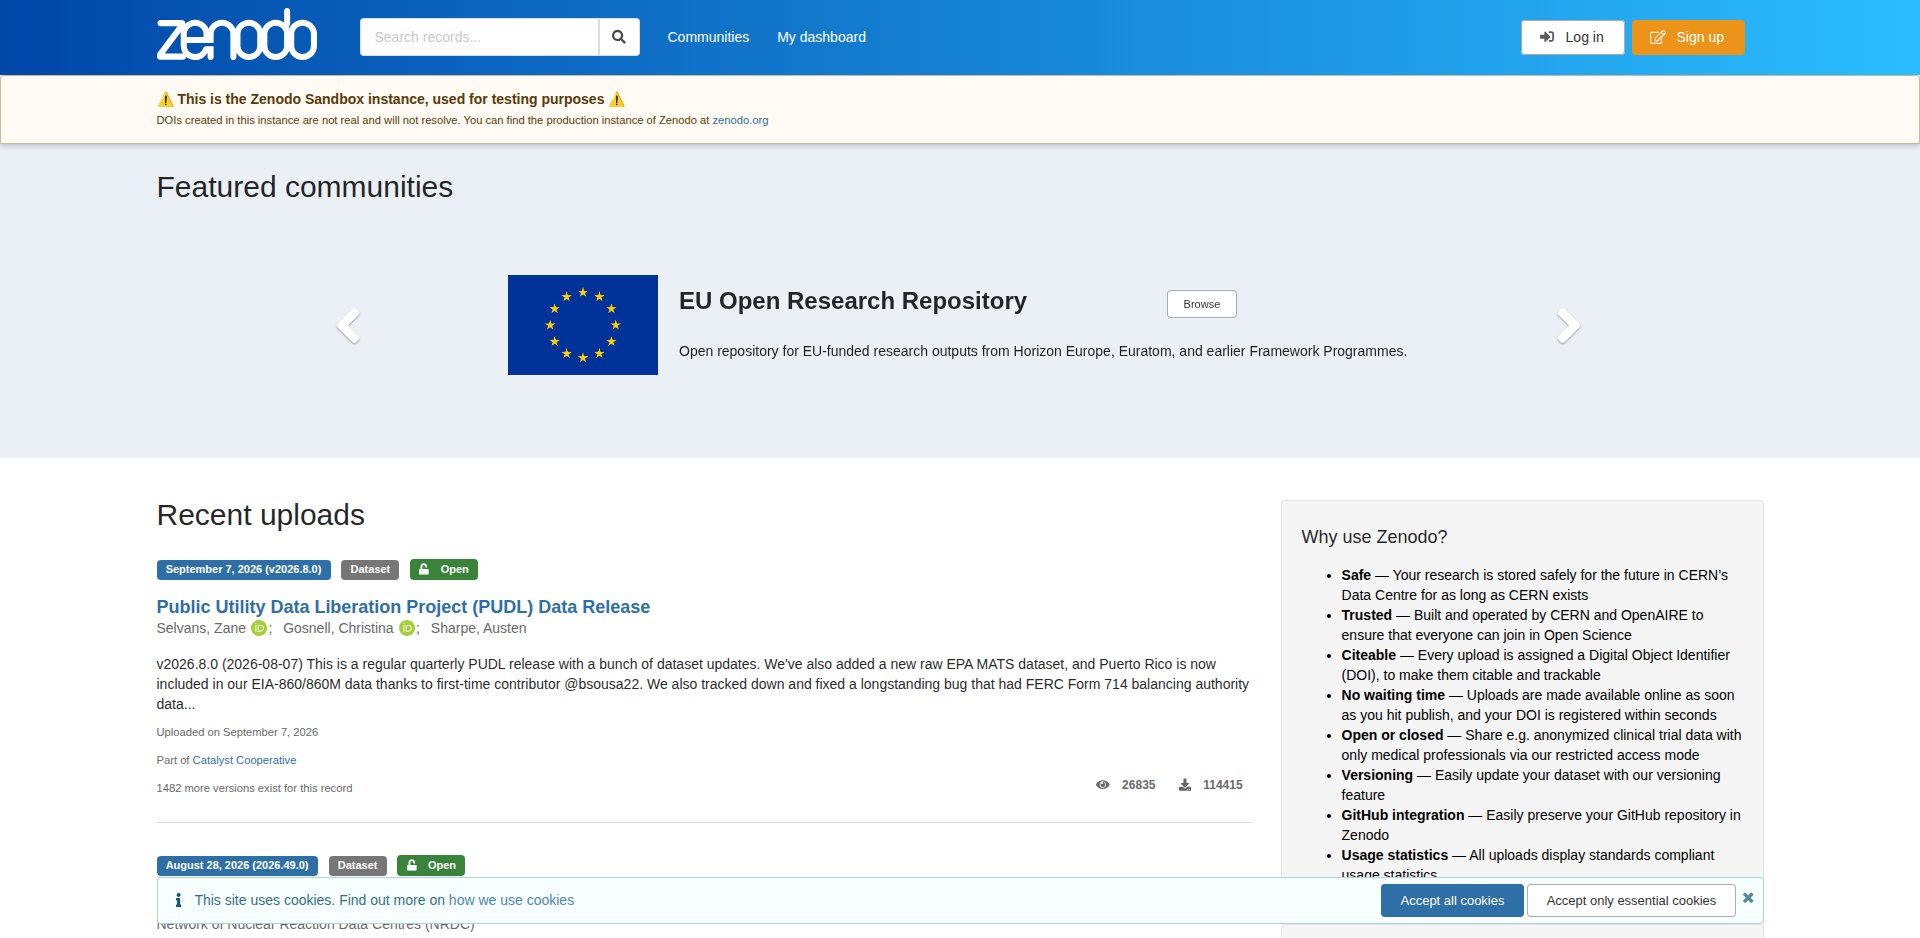
Task: Click author Sharpe, Austen
Action: [x=478, y=628]
